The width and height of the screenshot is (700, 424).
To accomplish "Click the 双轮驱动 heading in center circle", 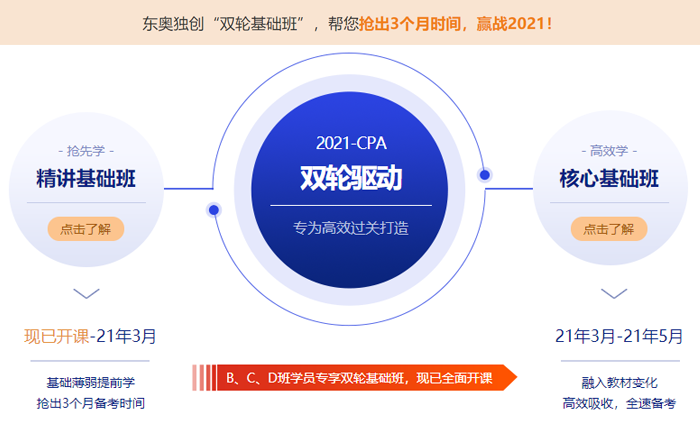I will [x=350, y=177].
